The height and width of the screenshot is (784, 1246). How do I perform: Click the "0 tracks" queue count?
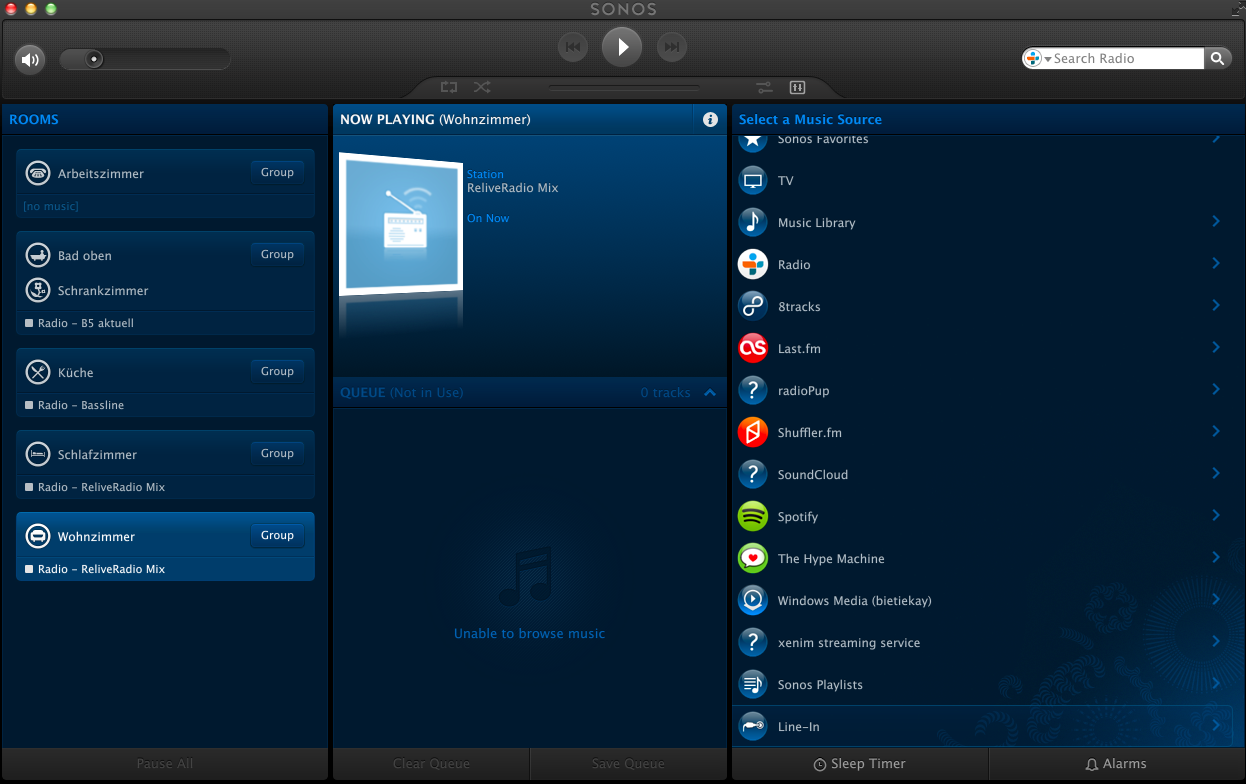click(x=666, y=393)
